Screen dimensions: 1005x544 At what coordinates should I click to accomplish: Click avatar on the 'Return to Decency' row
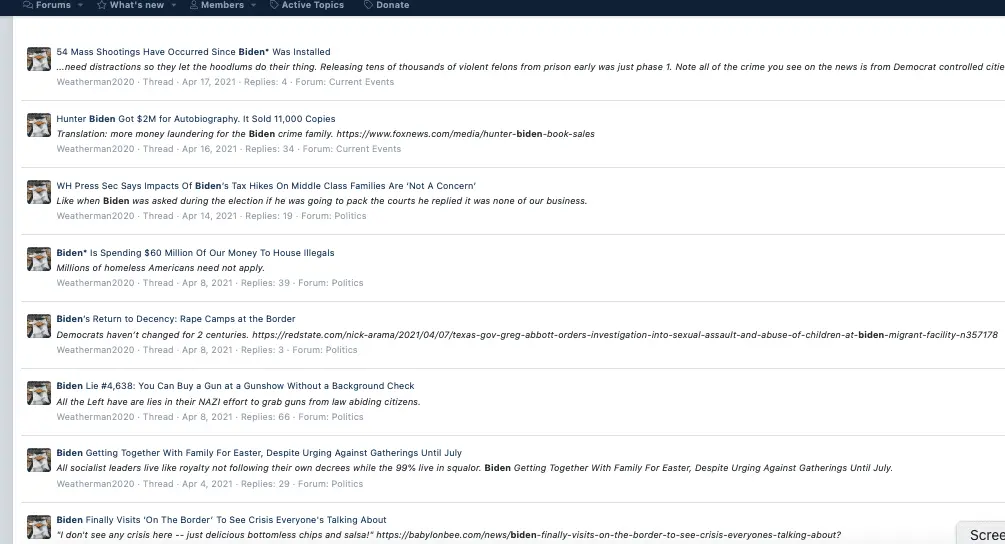pyautogui.click(x=38, y=326)
